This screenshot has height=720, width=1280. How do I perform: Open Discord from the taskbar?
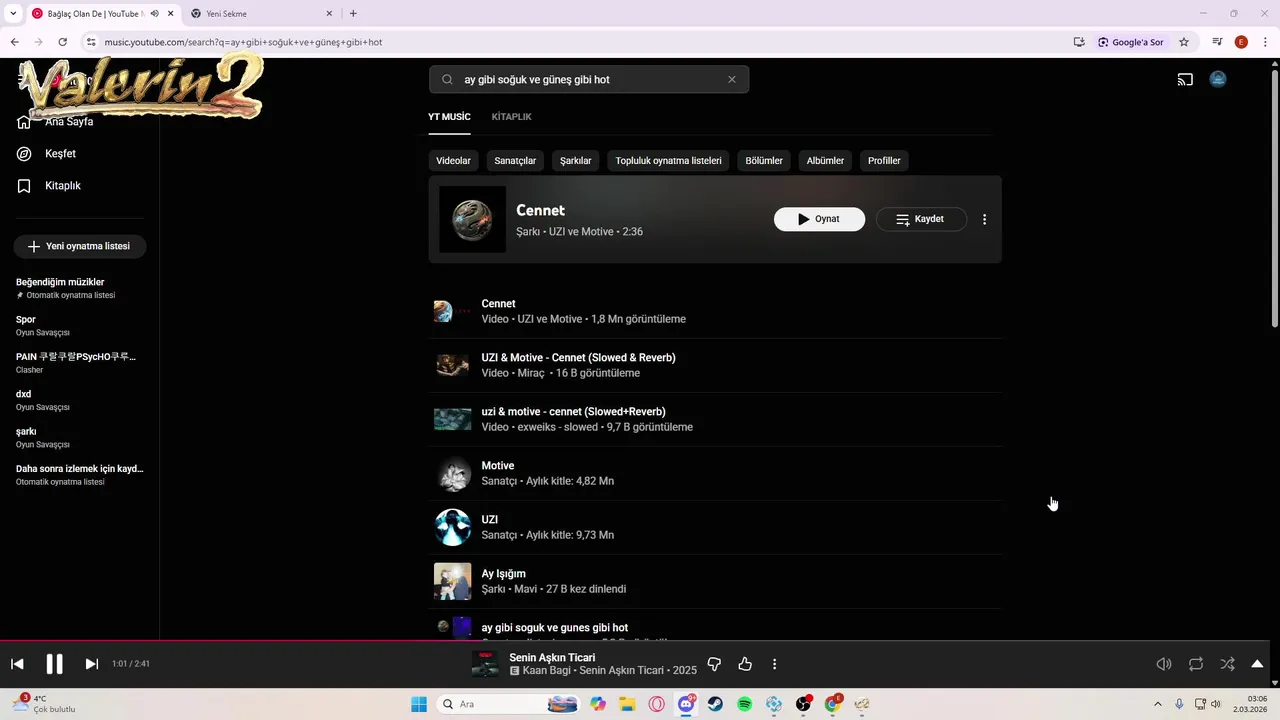pos(686,704)
